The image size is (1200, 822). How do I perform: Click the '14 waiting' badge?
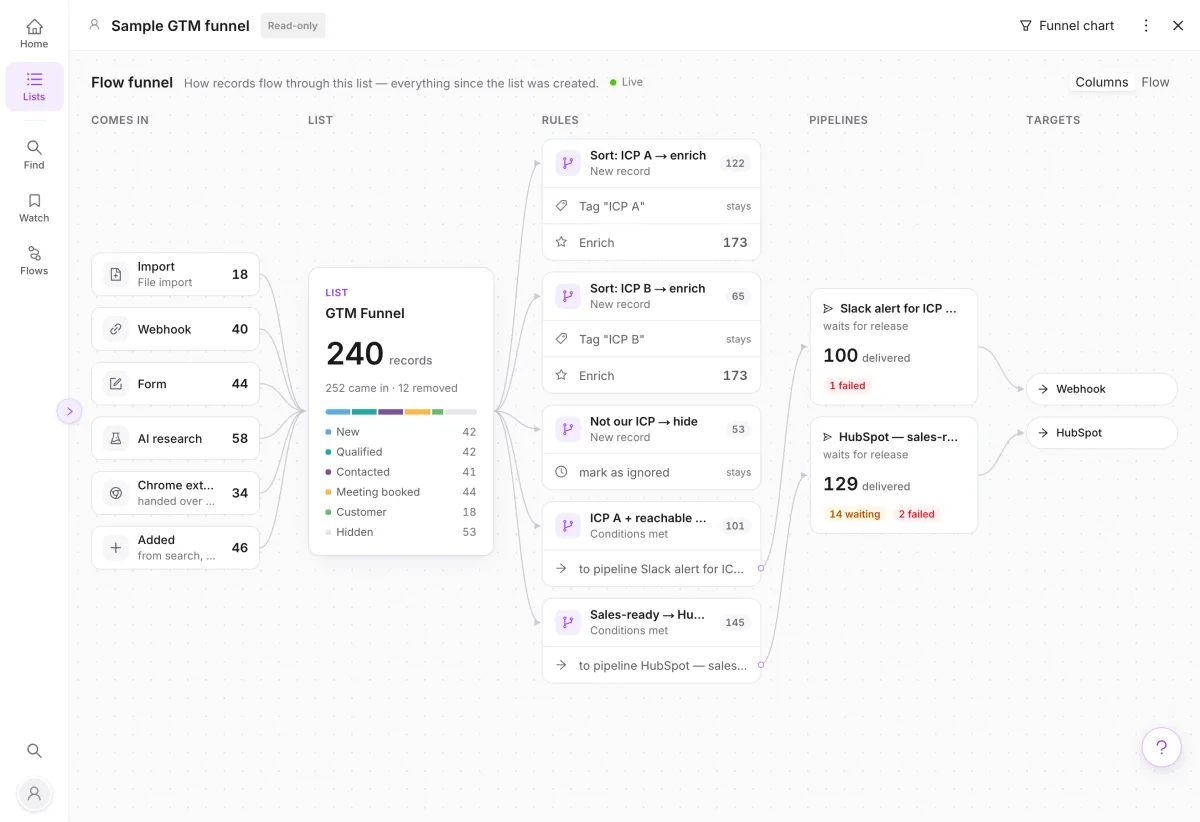click(855, 514)
